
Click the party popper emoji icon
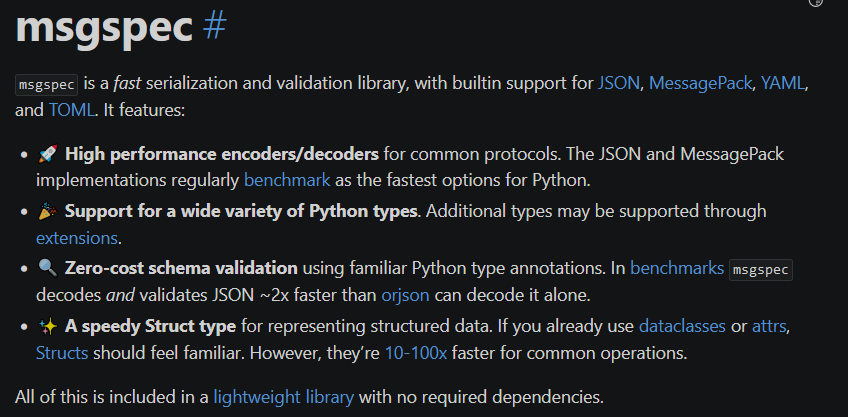coord(46,212)
